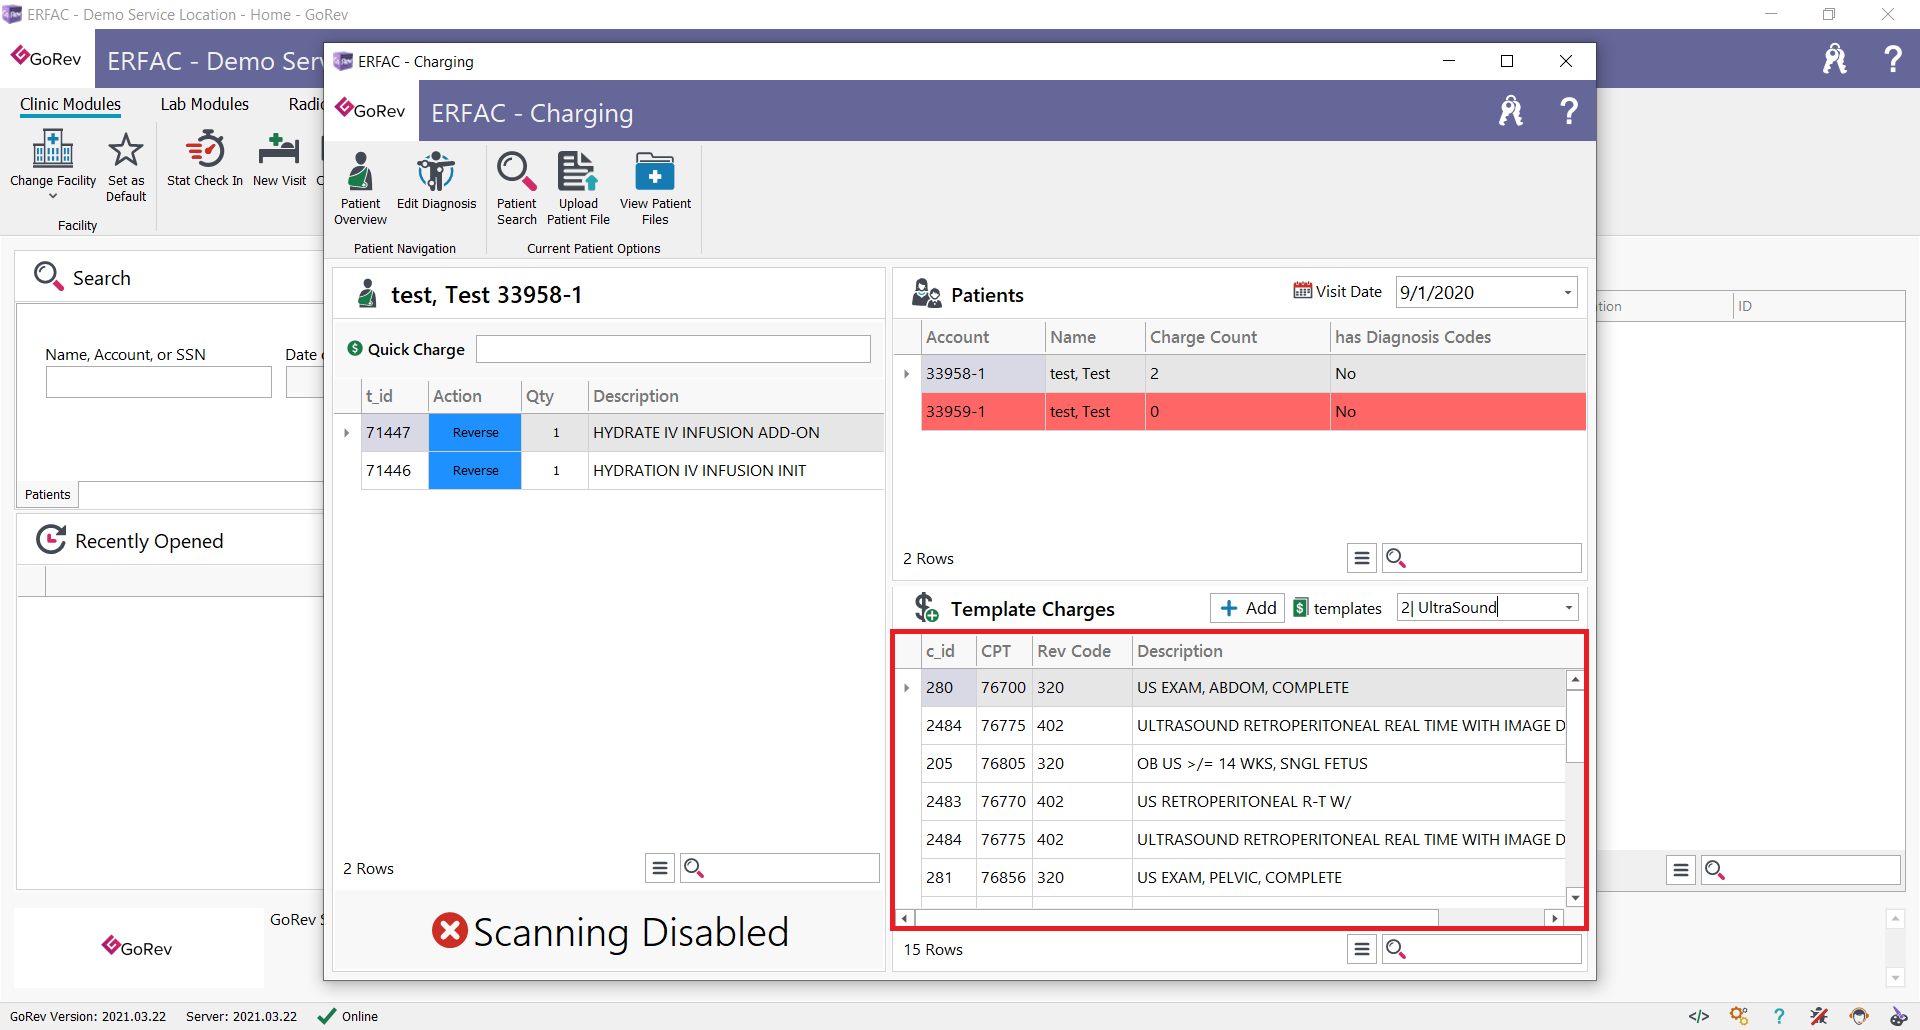The image size is (1920, 1030).
Task: Click Name, Account, or SSN search field
Action: point(158,382)
